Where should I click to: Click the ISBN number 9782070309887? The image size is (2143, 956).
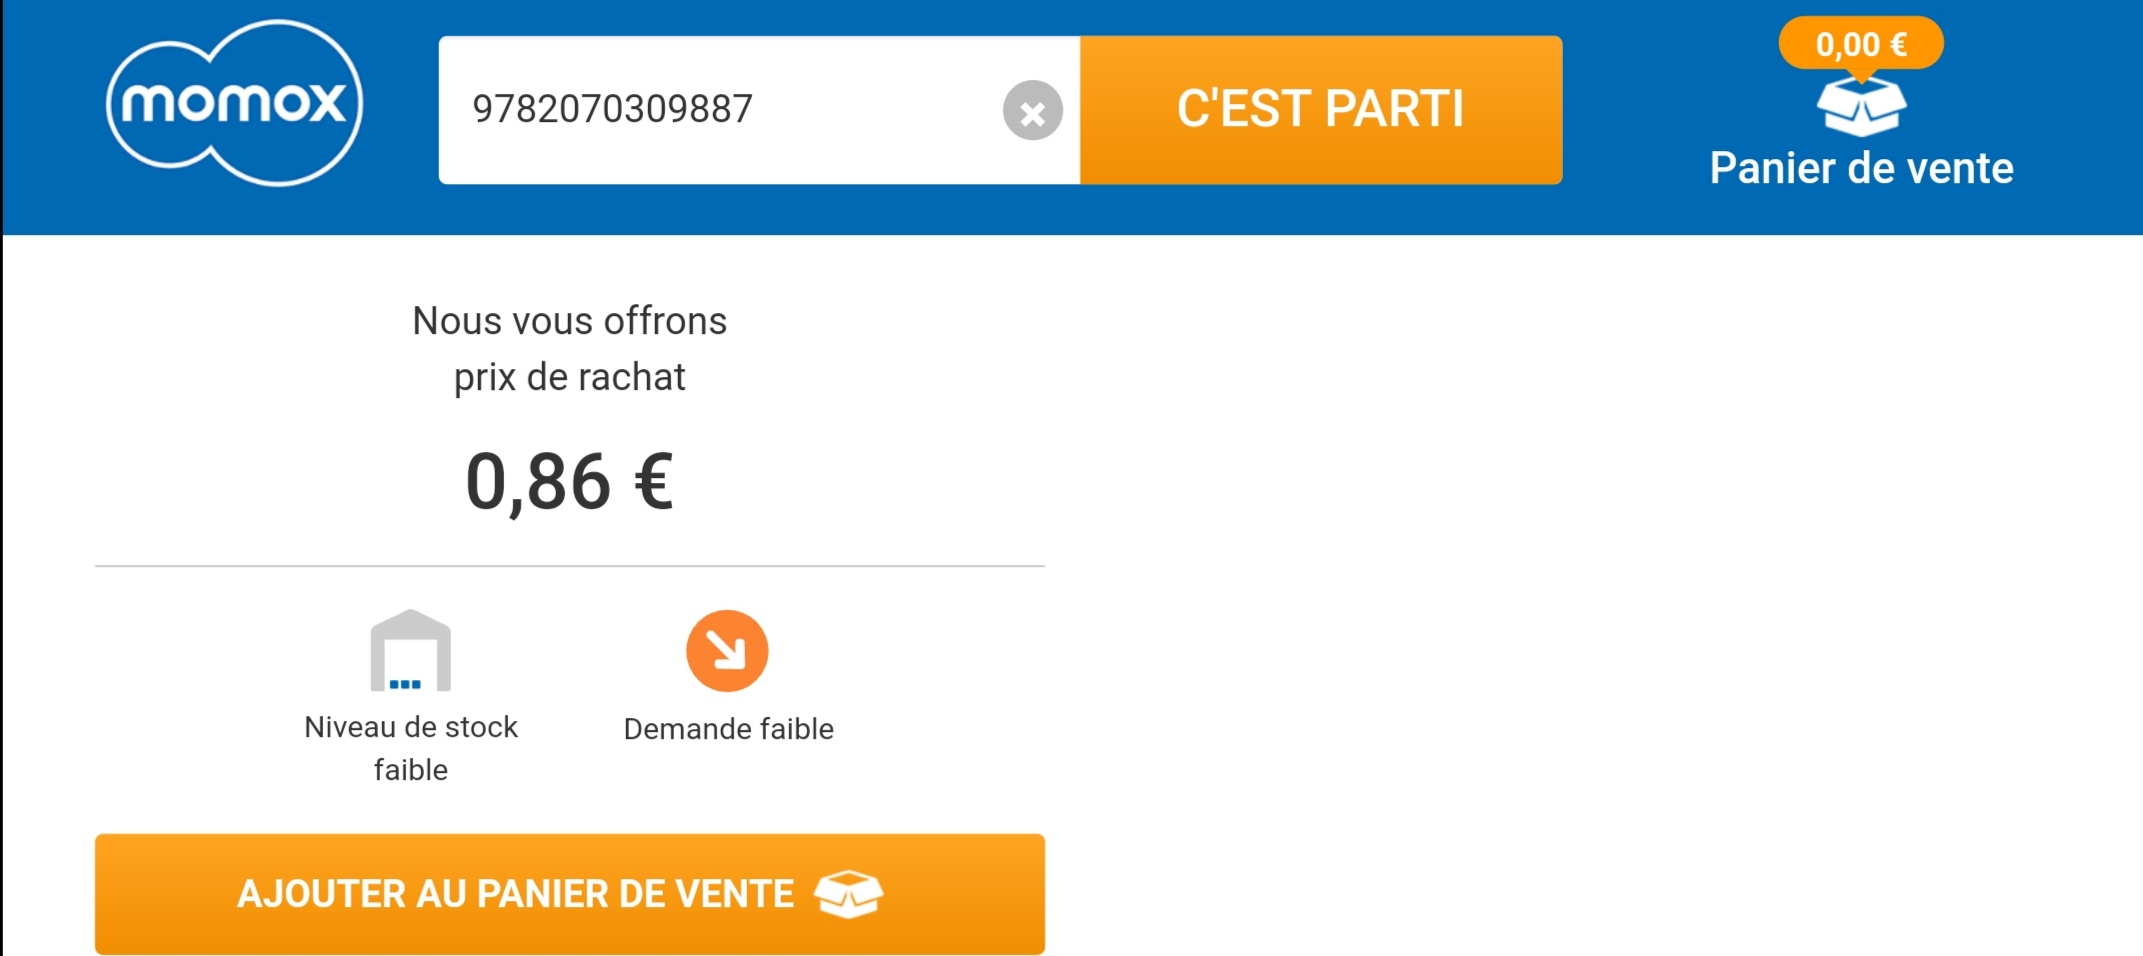(x=612, y=110)
